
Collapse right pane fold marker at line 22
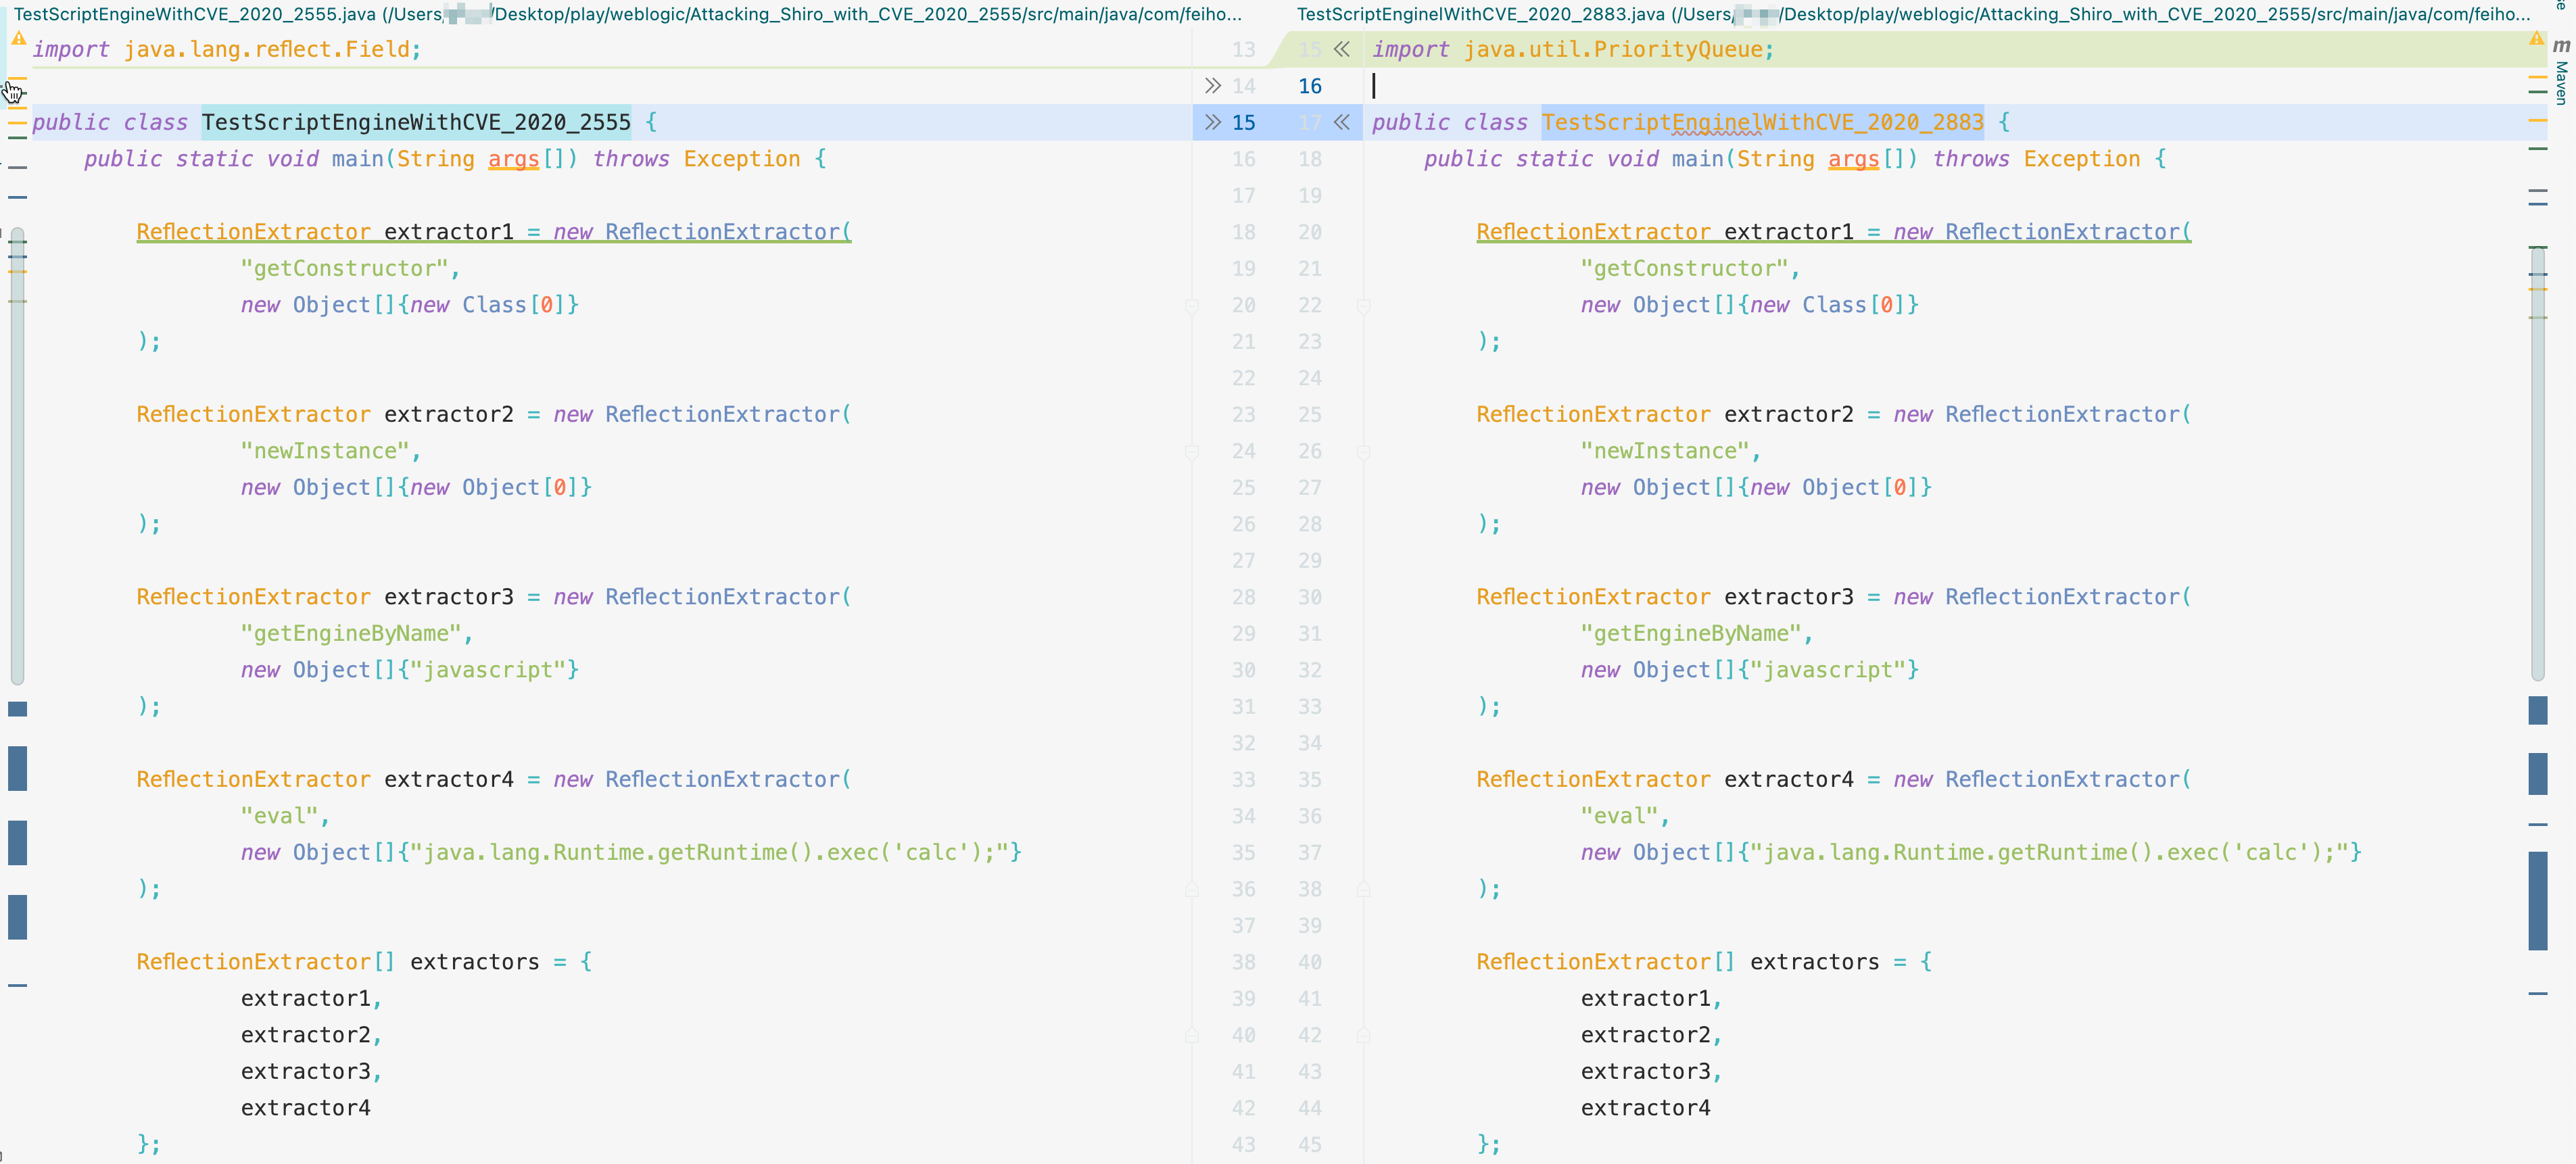[x=1363, y=306]
